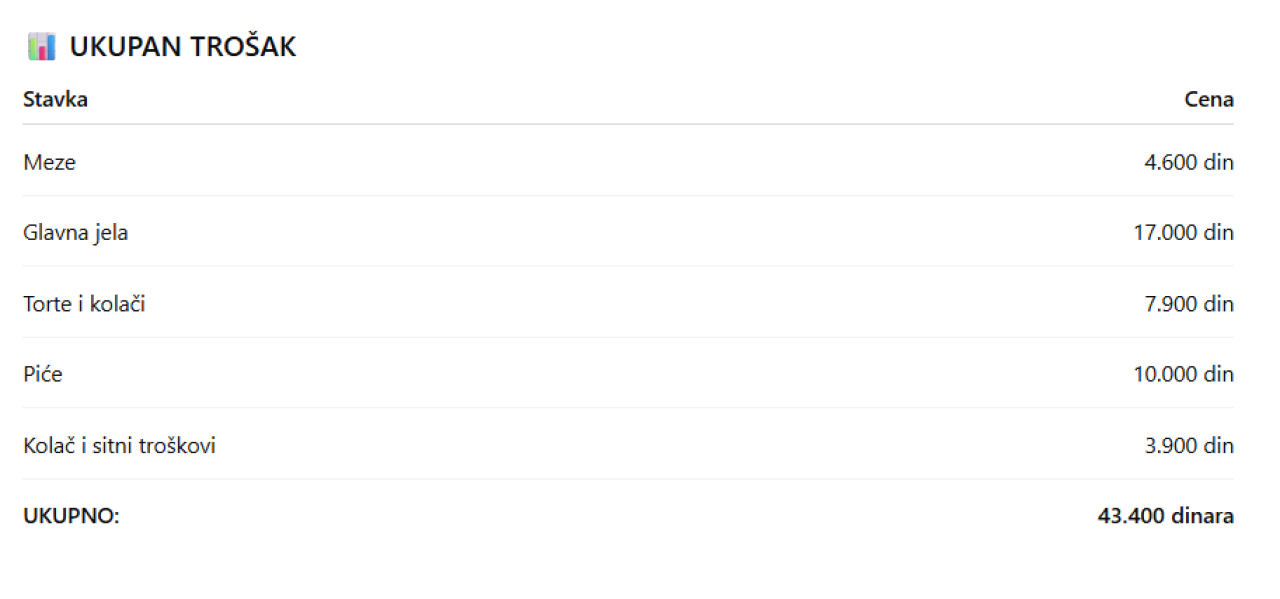This screenshot has height=599, width=1280.
Task: Select the Meze row label
Action: [49, 162]
